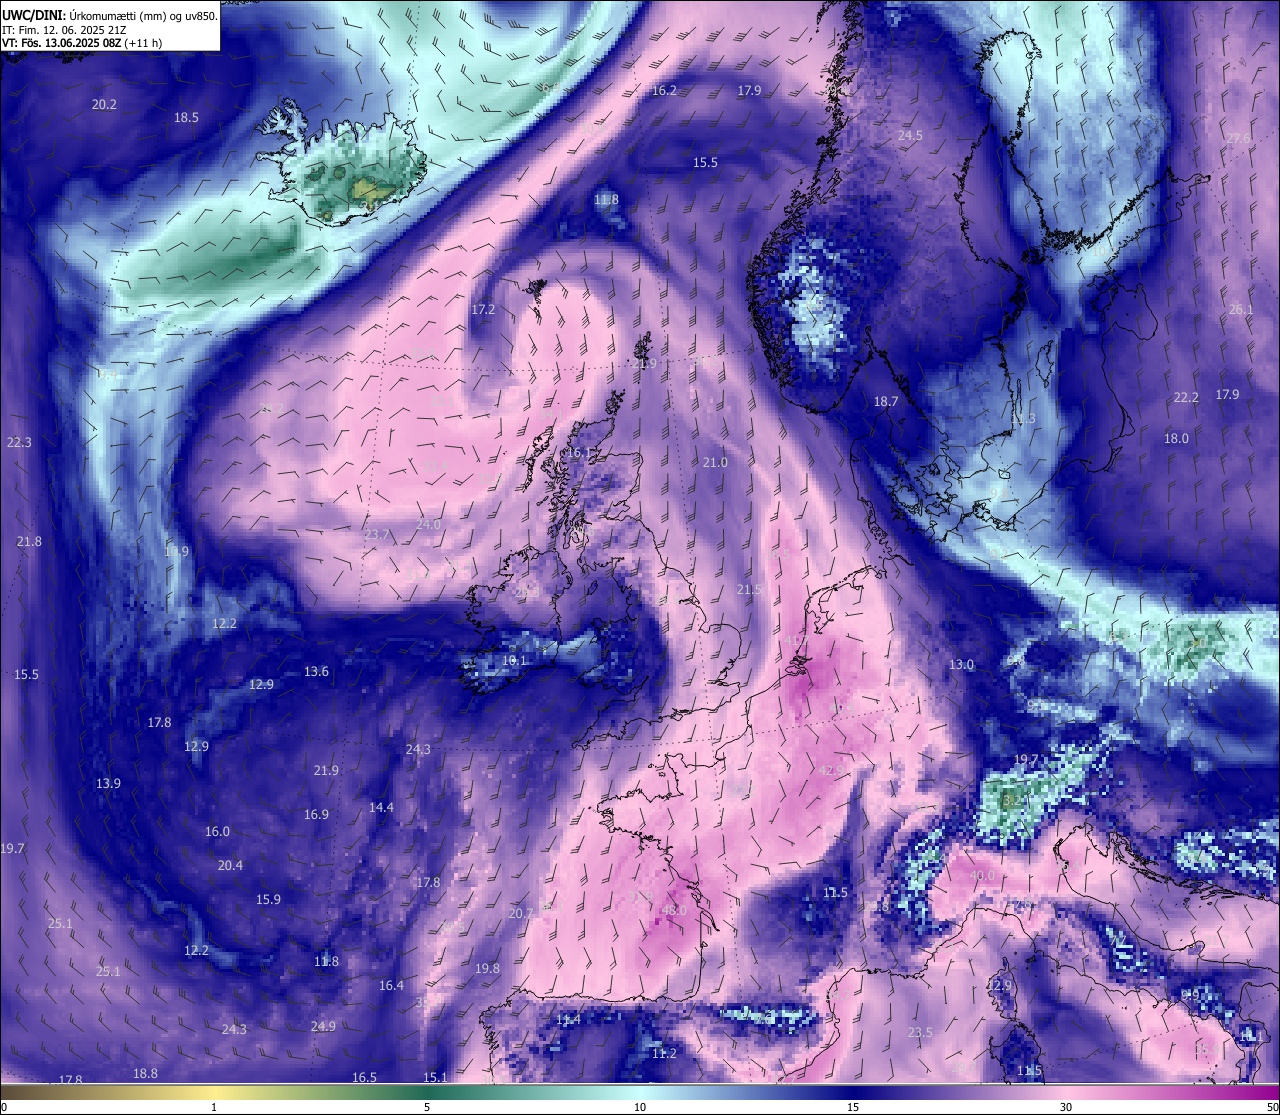1280x1115 pixels.
Task: Click the UWC/DINI Úrkomumætti title line
Action: (110, 15)
